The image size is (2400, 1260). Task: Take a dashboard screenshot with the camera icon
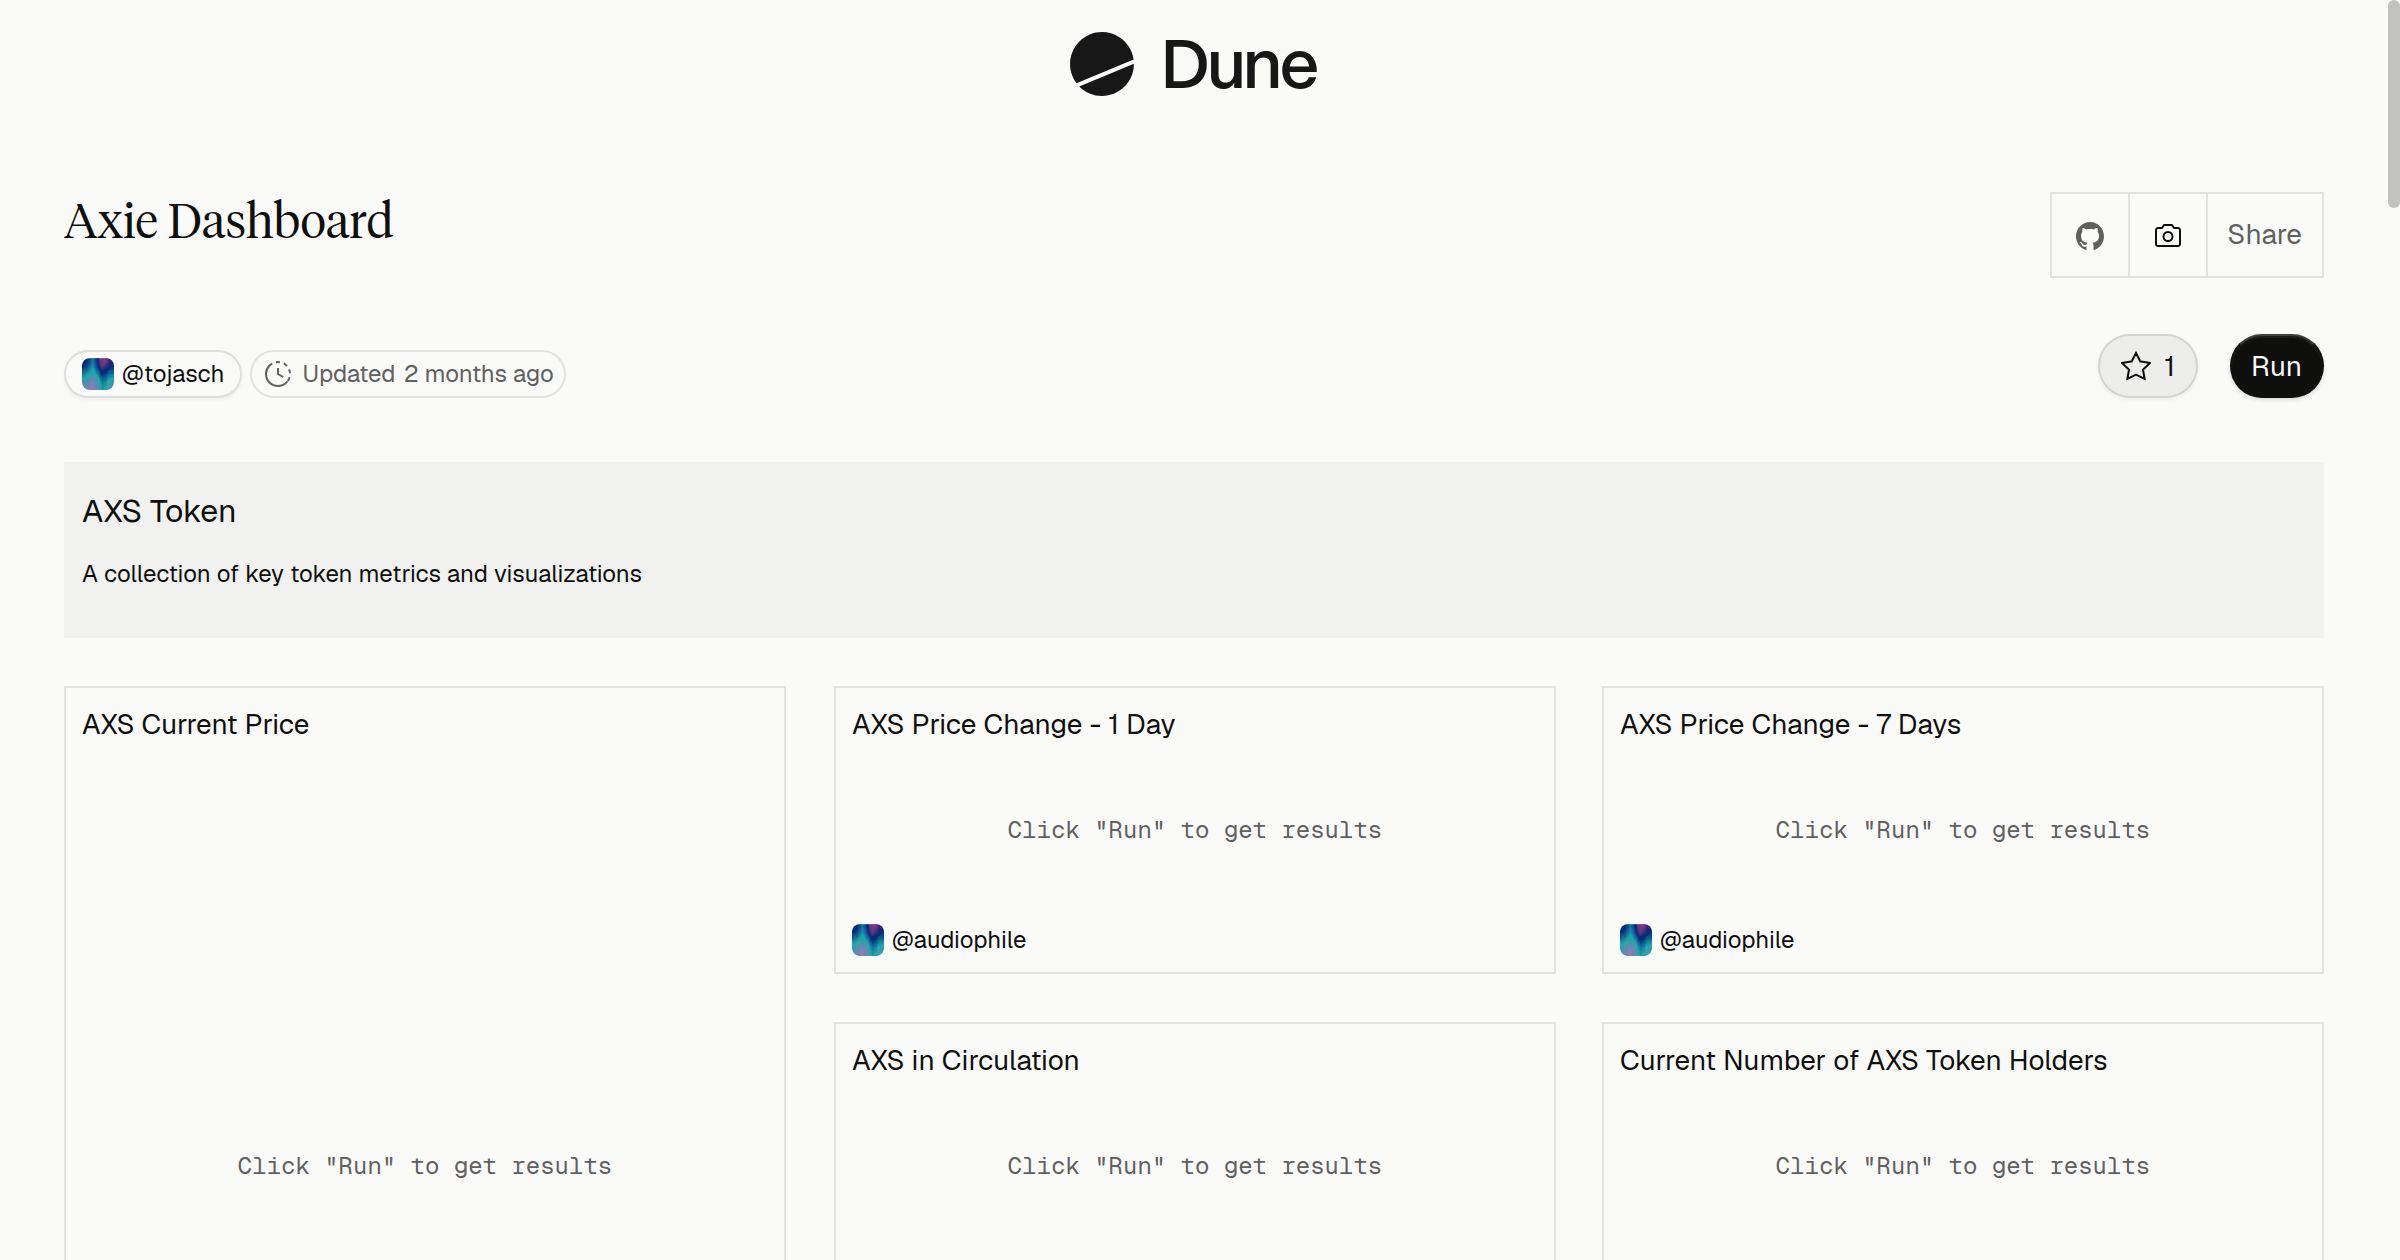[2167, 236]
